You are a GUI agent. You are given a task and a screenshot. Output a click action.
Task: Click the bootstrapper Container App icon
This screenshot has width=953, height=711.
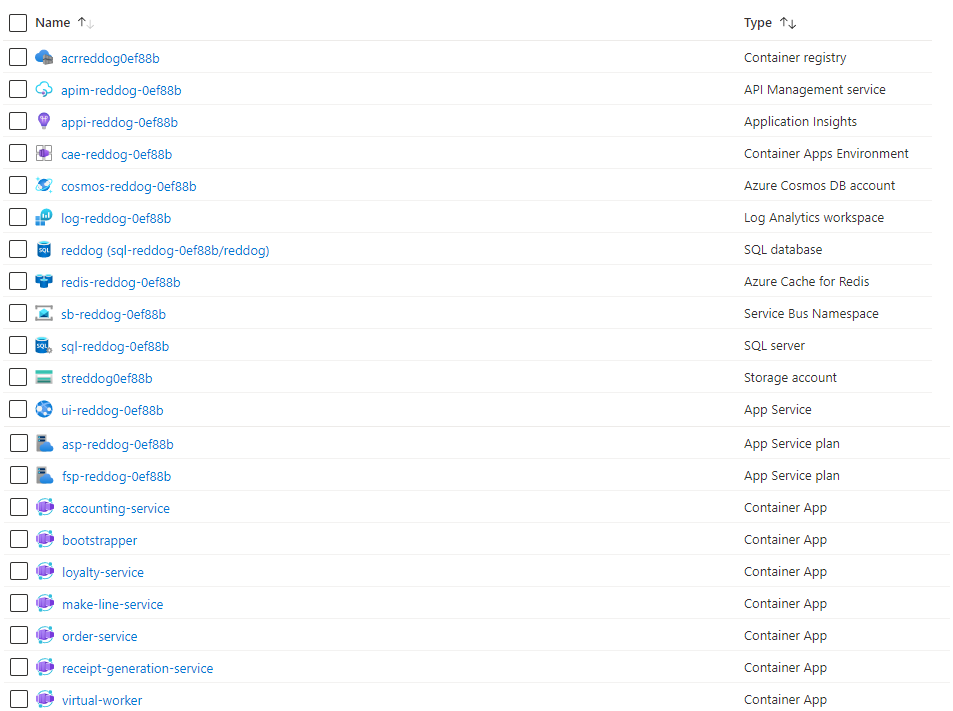pos(44,540)
